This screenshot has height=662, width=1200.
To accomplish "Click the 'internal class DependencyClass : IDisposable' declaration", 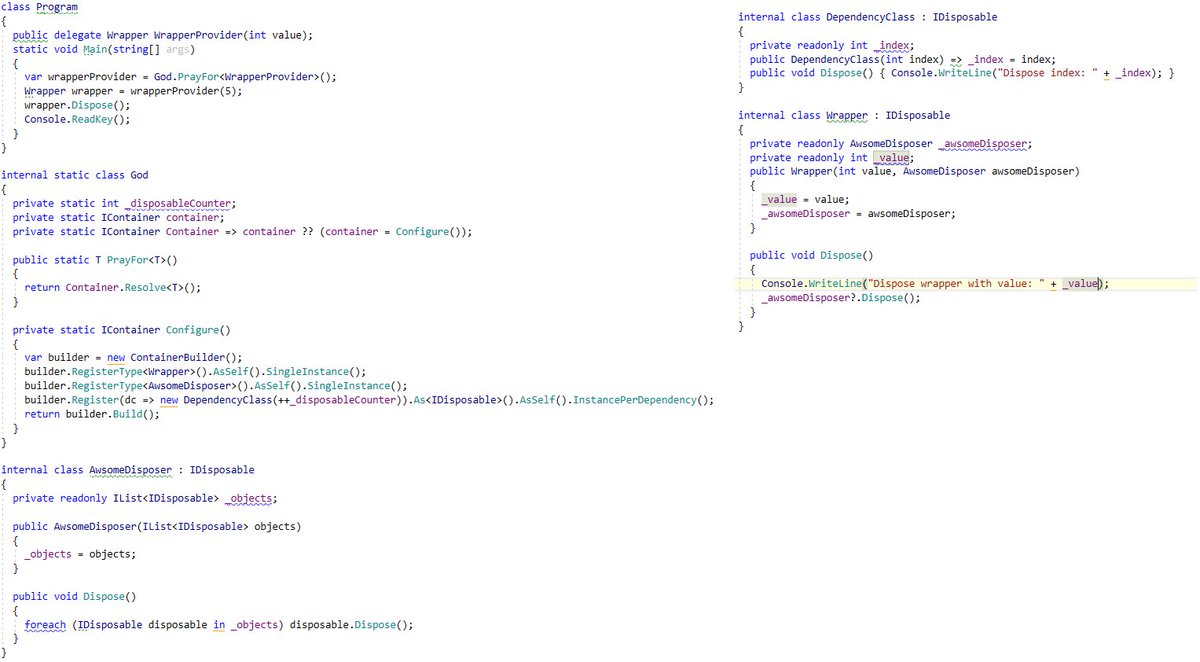I will pos(867,17).
